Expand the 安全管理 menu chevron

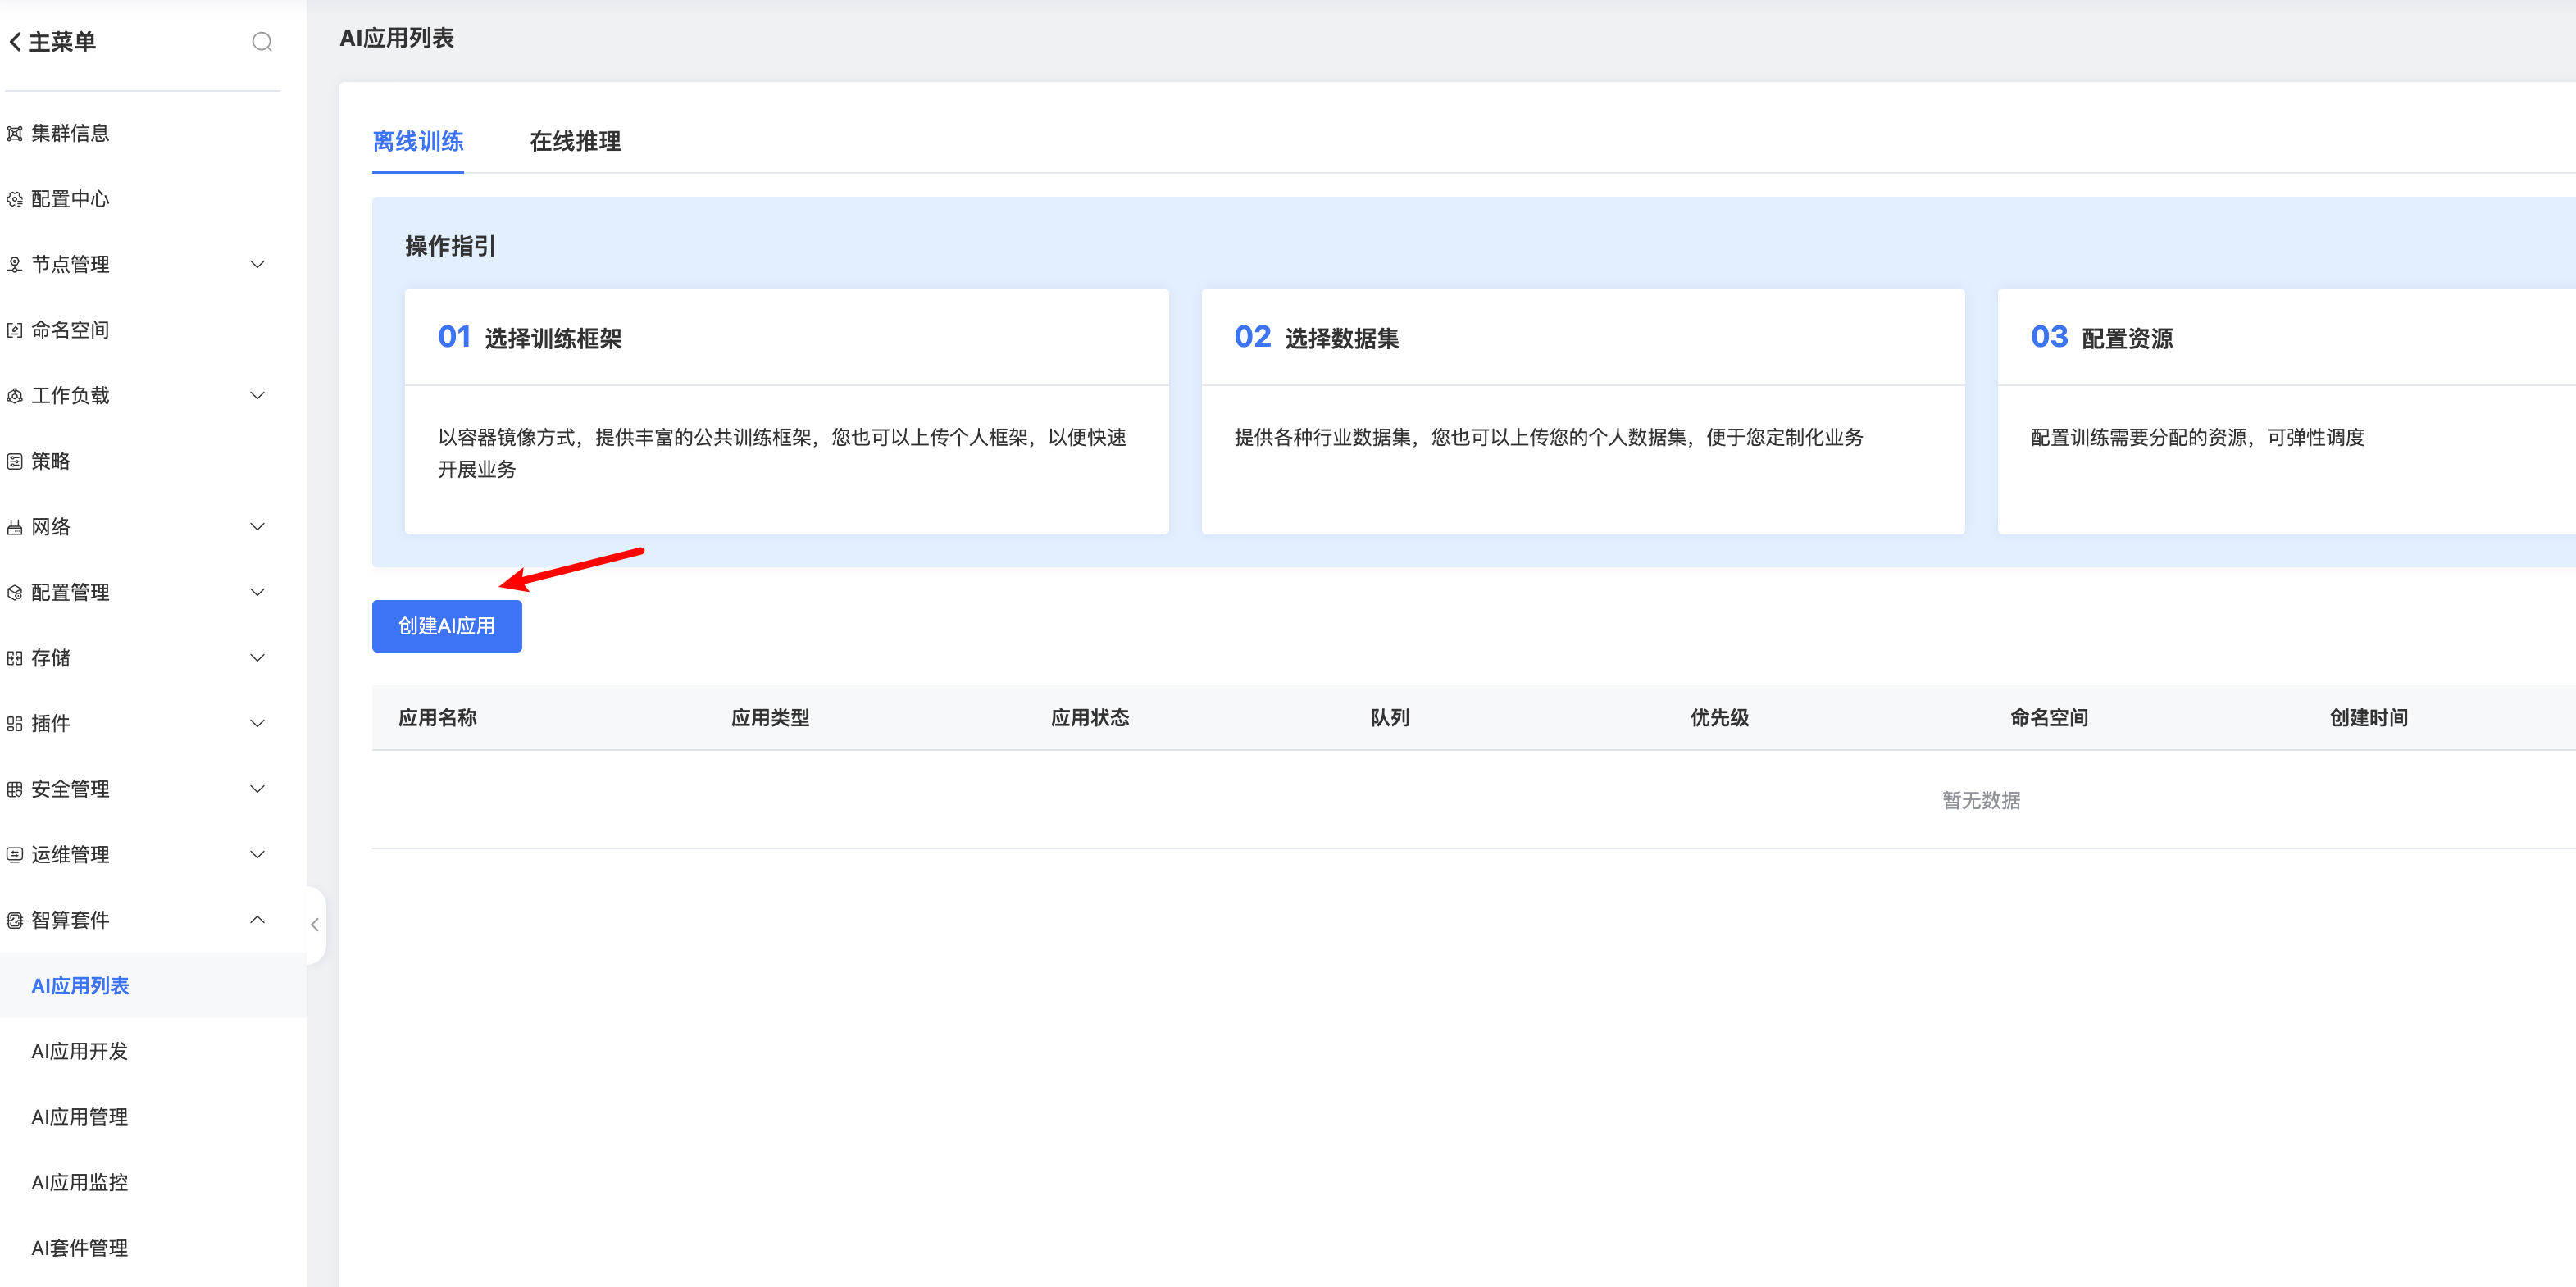click(x=257, y=789)
